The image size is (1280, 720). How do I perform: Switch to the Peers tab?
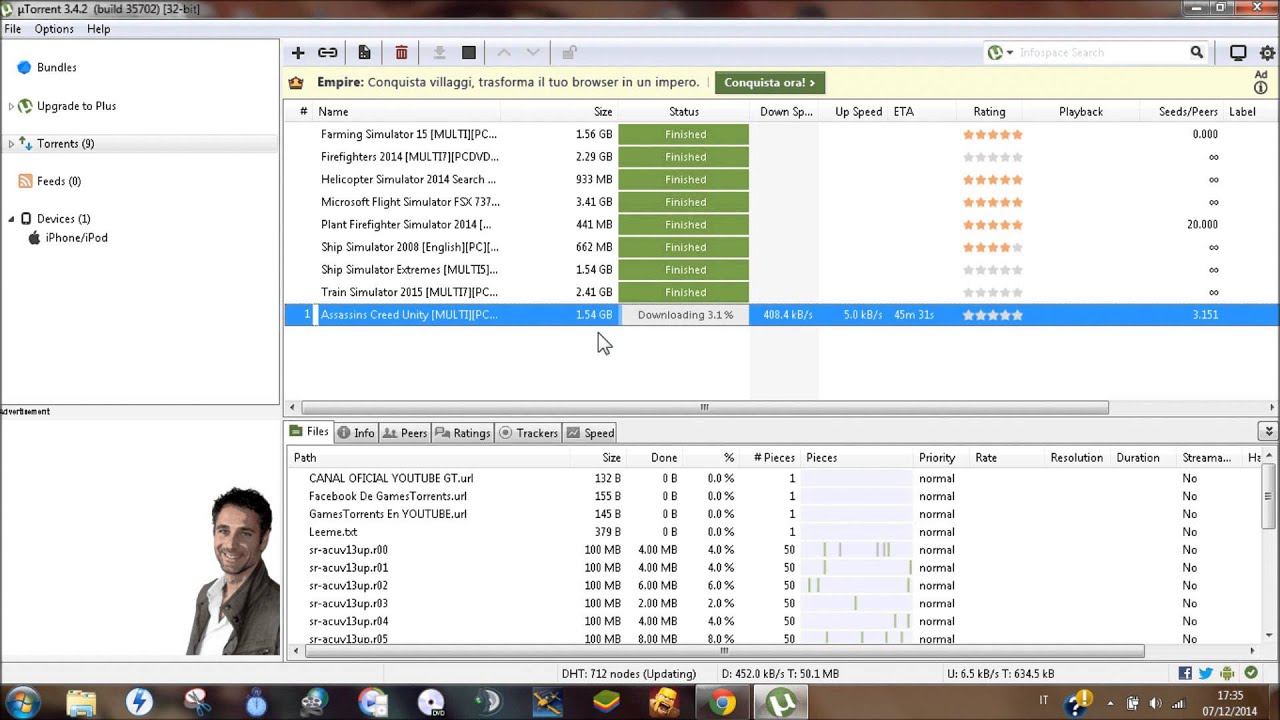(x=406, y=433)
